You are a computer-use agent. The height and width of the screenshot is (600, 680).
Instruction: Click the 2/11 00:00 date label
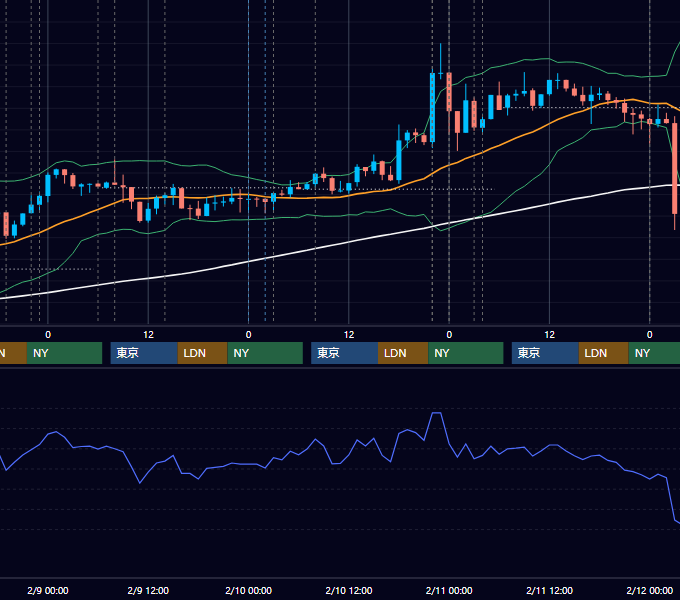[449, 590]
